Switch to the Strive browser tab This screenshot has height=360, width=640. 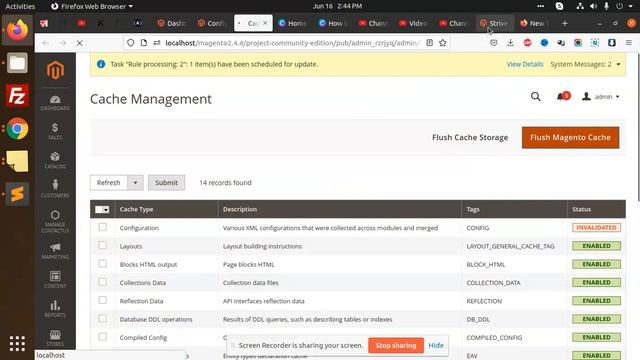click(x=494, y=24)
